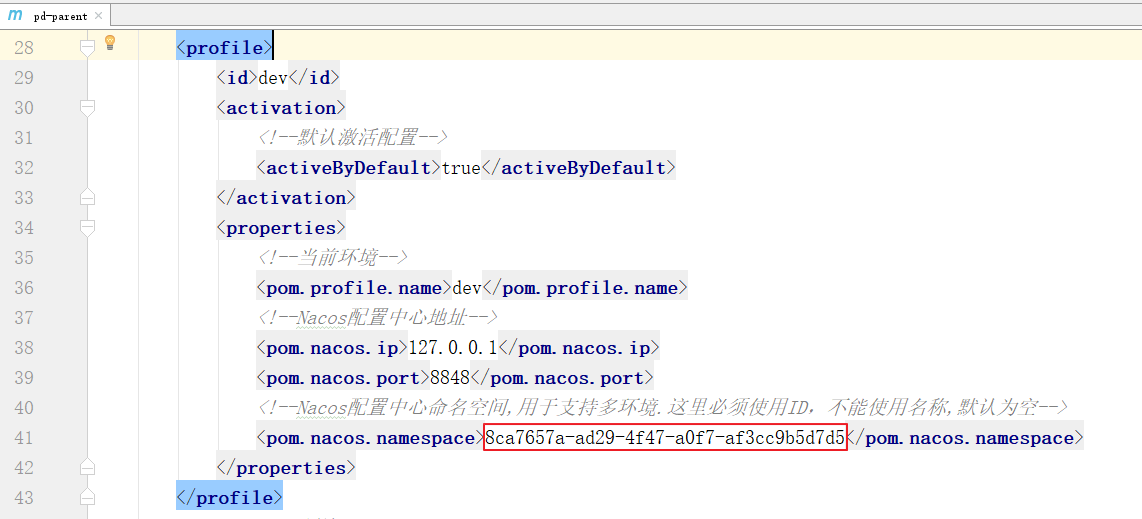
Task: Collapse the profile block at line 28
Action: (87, 47)
